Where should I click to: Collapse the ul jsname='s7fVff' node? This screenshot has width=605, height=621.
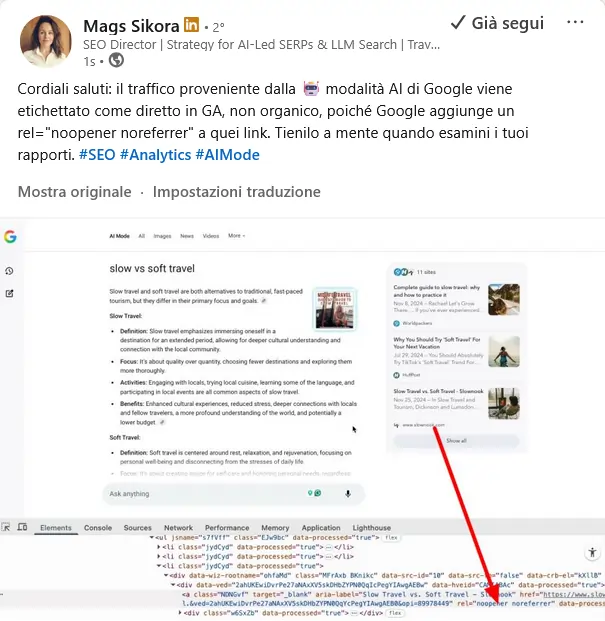(152, 538)
